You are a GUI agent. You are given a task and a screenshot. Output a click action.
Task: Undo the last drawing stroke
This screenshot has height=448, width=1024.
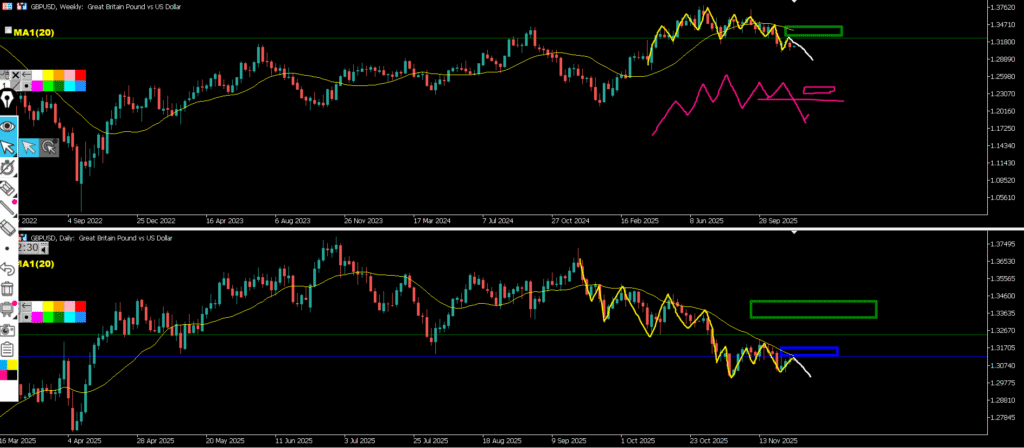click(x=8, y=268)
